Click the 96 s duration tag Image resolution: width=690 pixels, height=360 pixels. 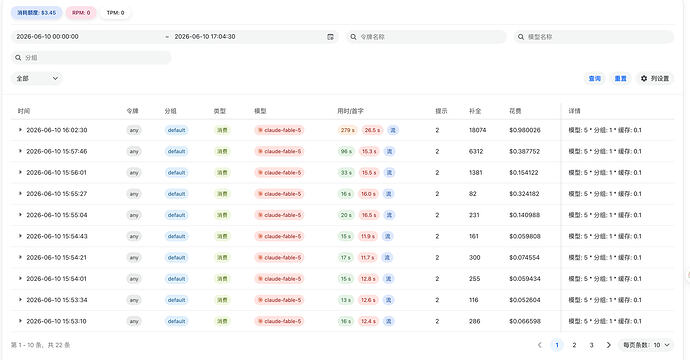coord(346,151)
